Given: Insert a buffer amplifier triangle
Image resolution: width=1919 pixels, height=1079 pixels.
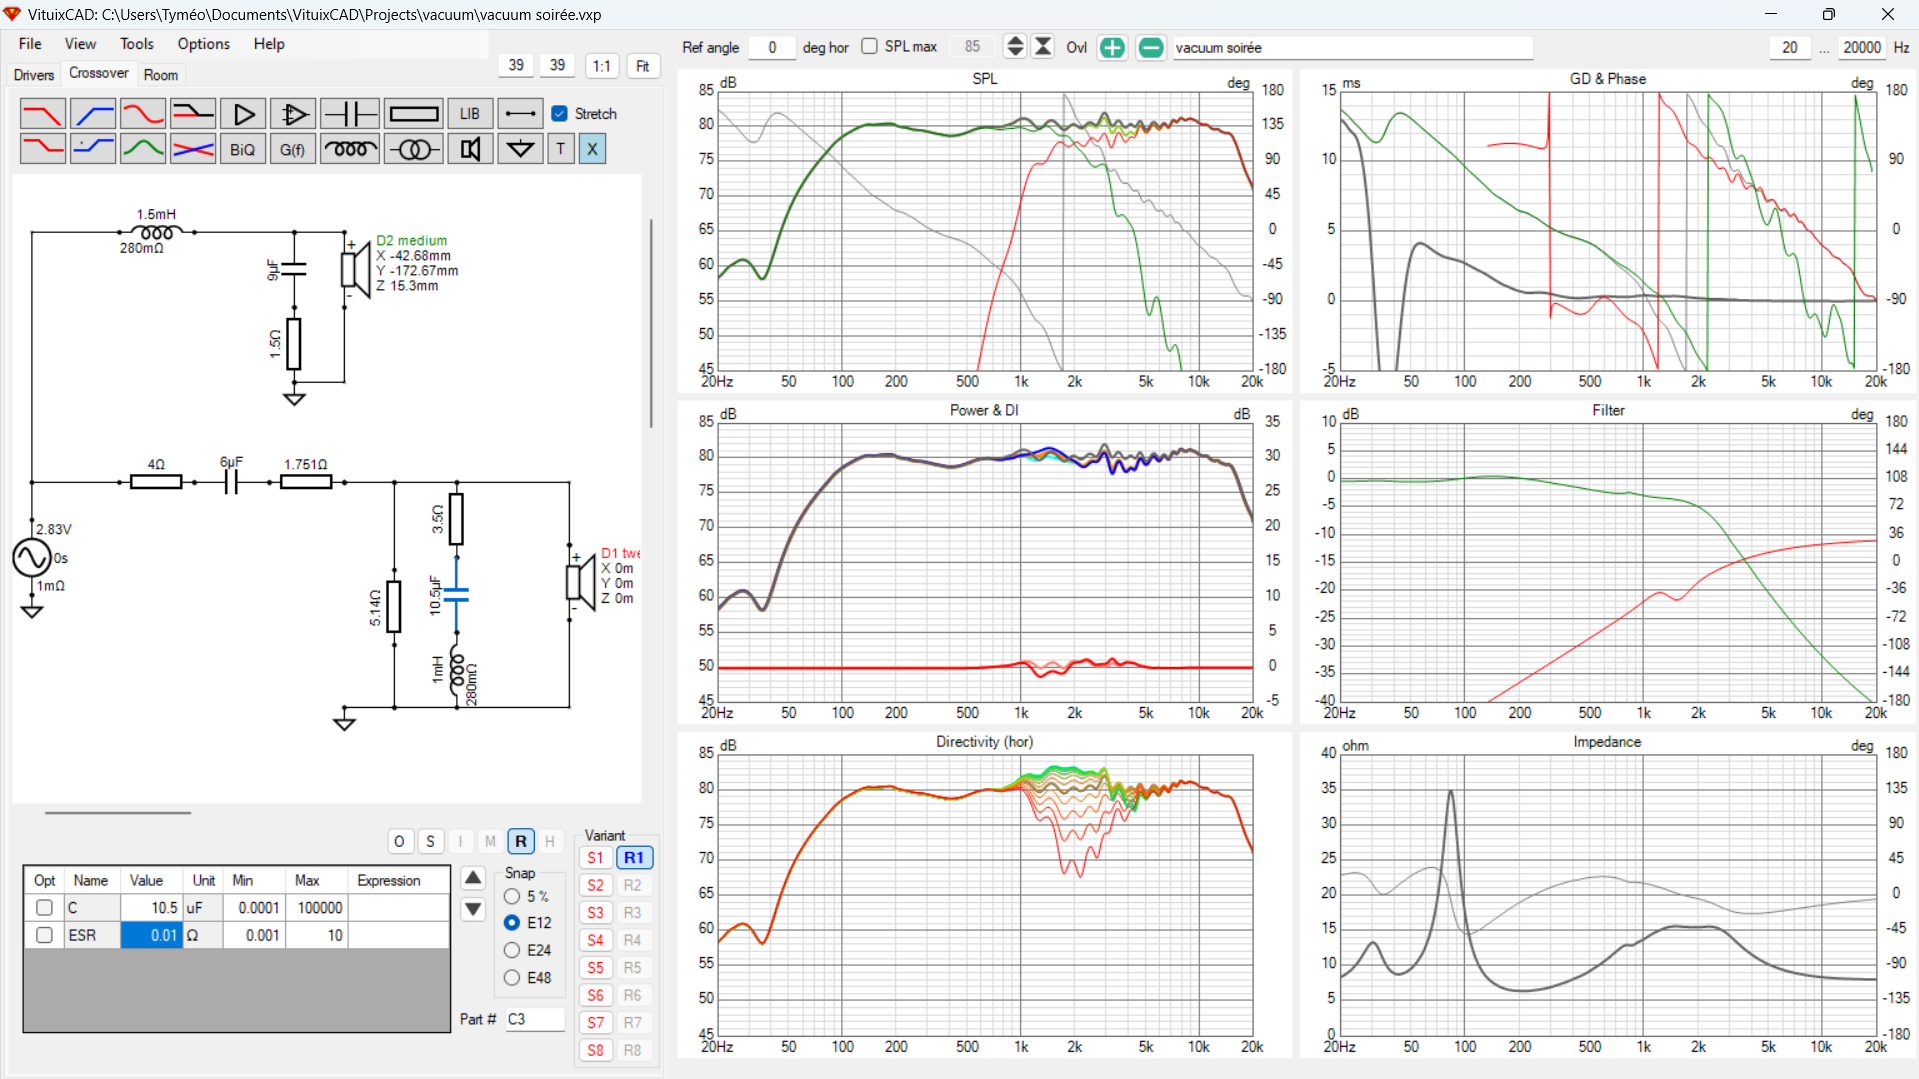Looking at the screenshot, I should click(x=243, y=114).
